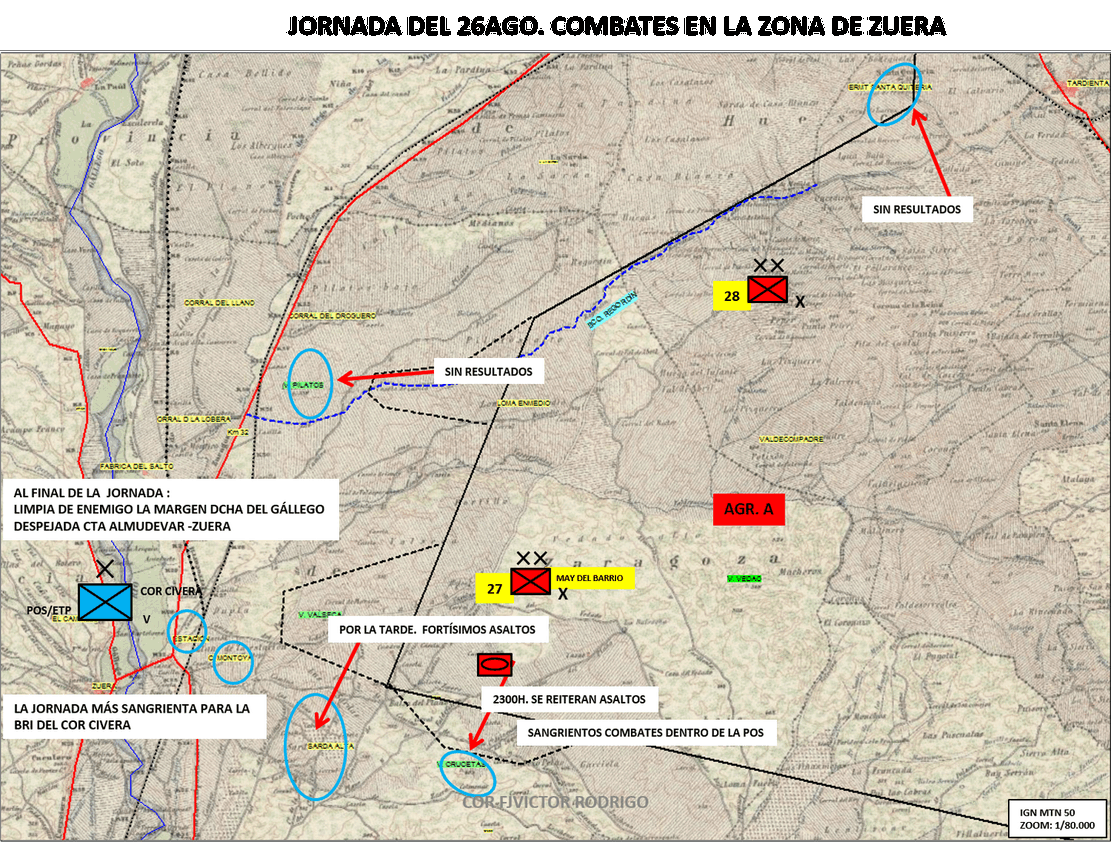Click the yellow 27 number box
1111x842 pixels.
[x=494, y=588]
